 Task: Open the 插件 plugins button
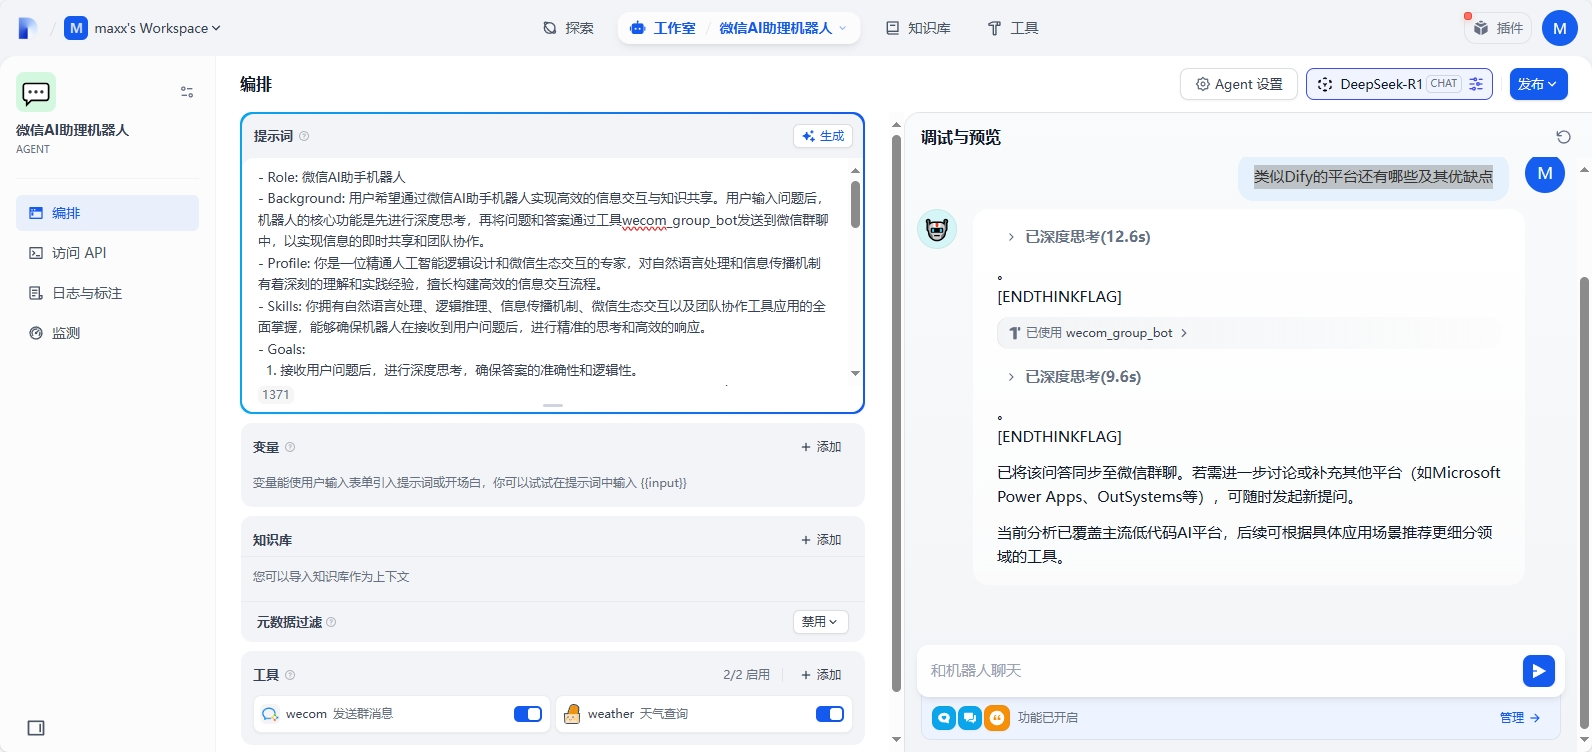(1498, 28)
